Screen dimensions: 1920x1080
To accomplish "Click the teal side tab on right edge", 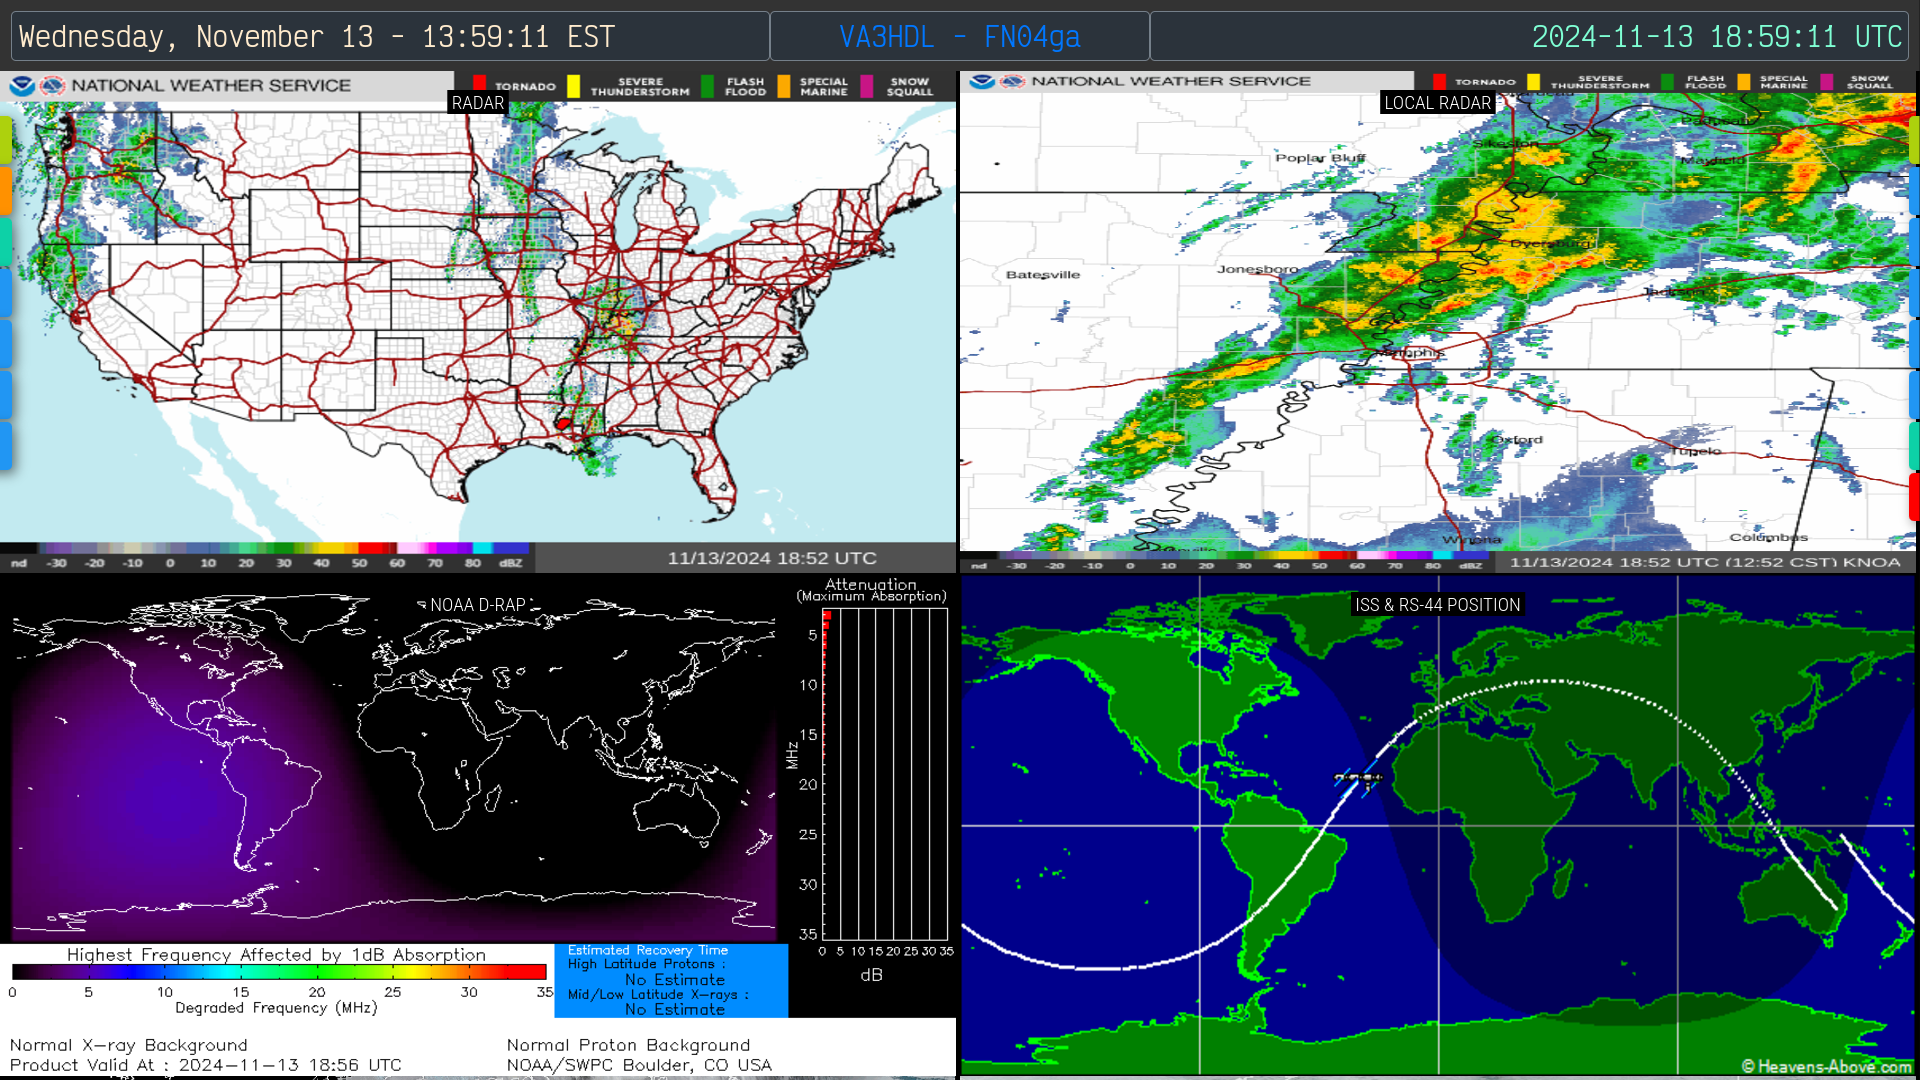I will pos(1914,446).
